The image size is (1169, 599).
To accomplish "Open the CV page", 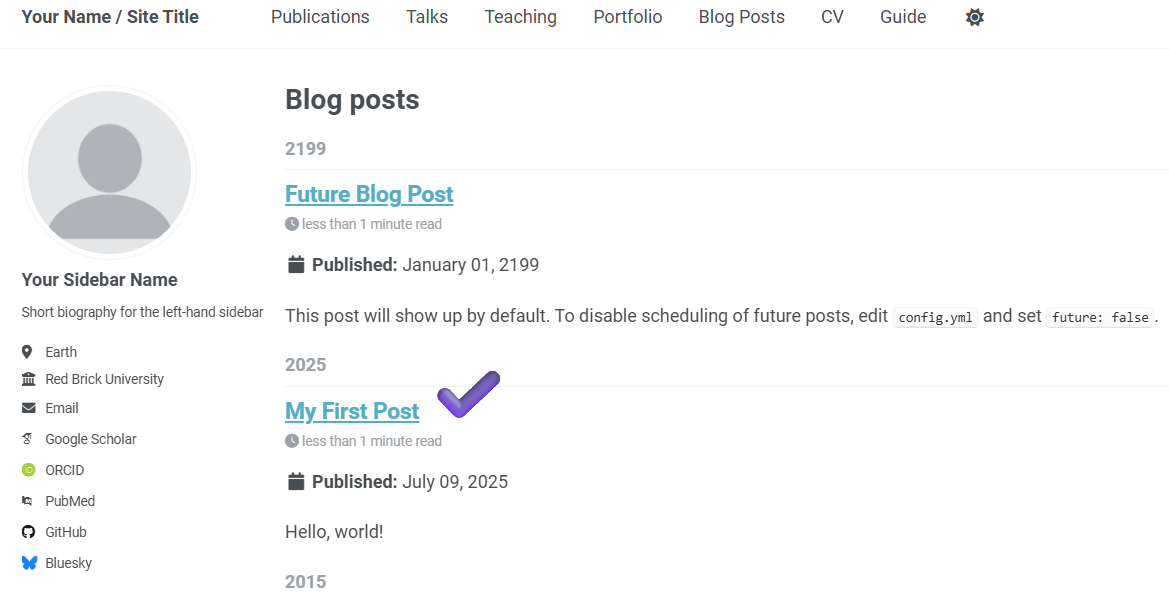I will [x=832, y=17].
